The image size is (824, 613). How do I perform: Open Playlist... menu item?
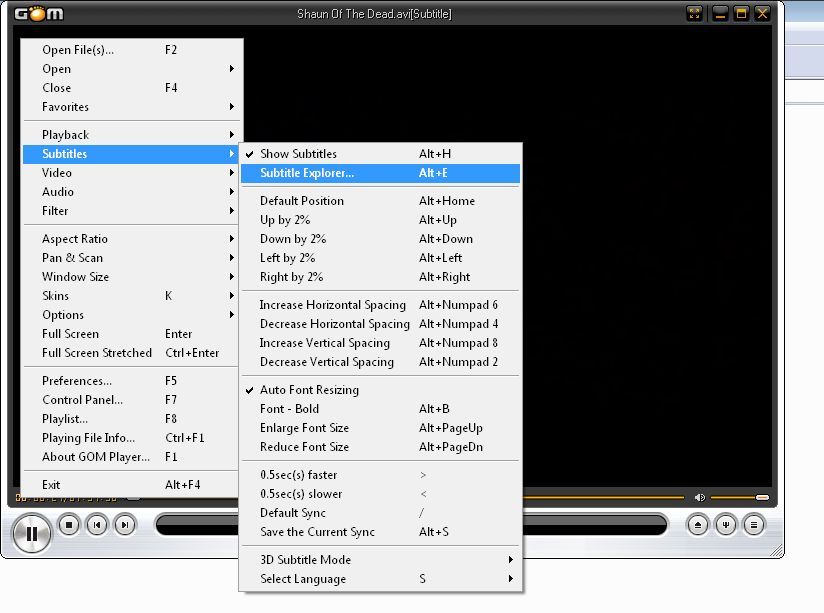131,419
